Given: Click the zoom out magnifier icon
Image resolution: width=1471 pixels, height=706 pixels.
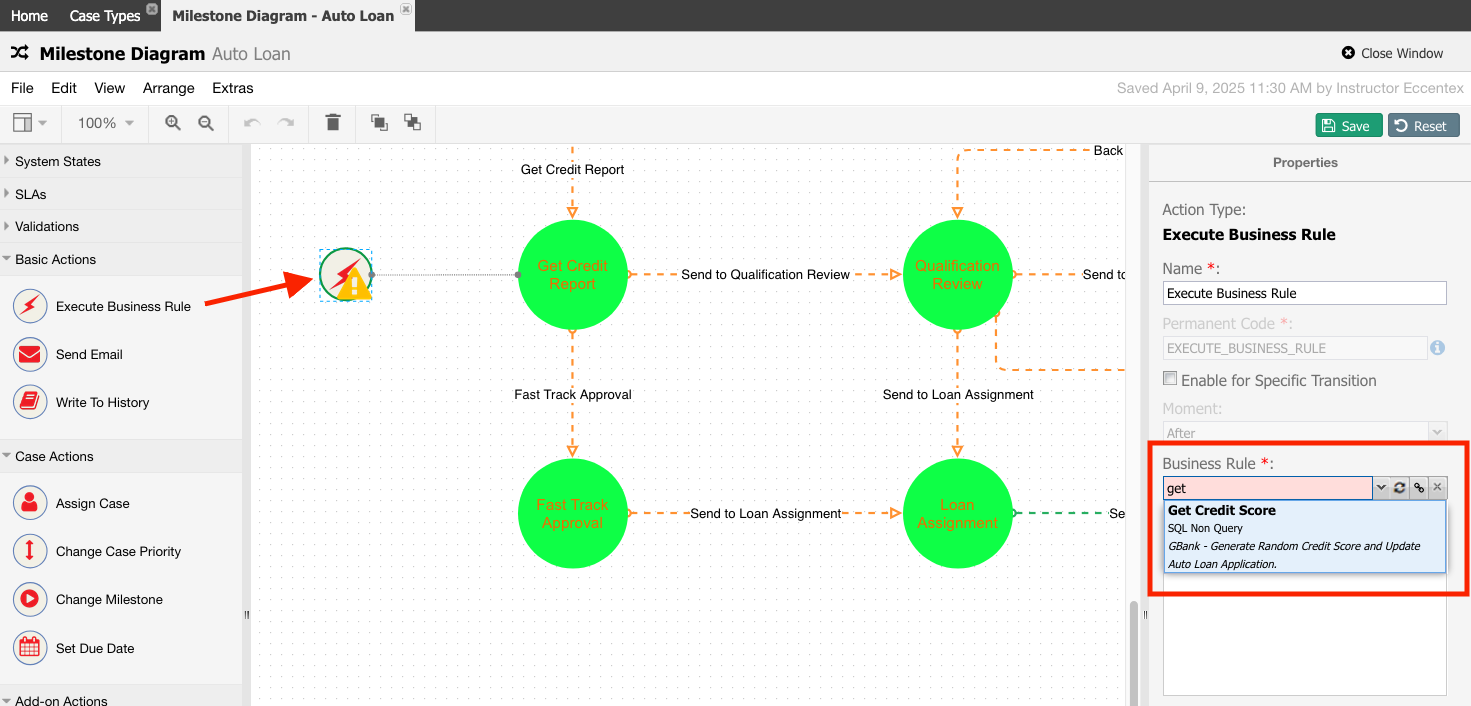Looking at the screenshot, I should click(206, 123).
